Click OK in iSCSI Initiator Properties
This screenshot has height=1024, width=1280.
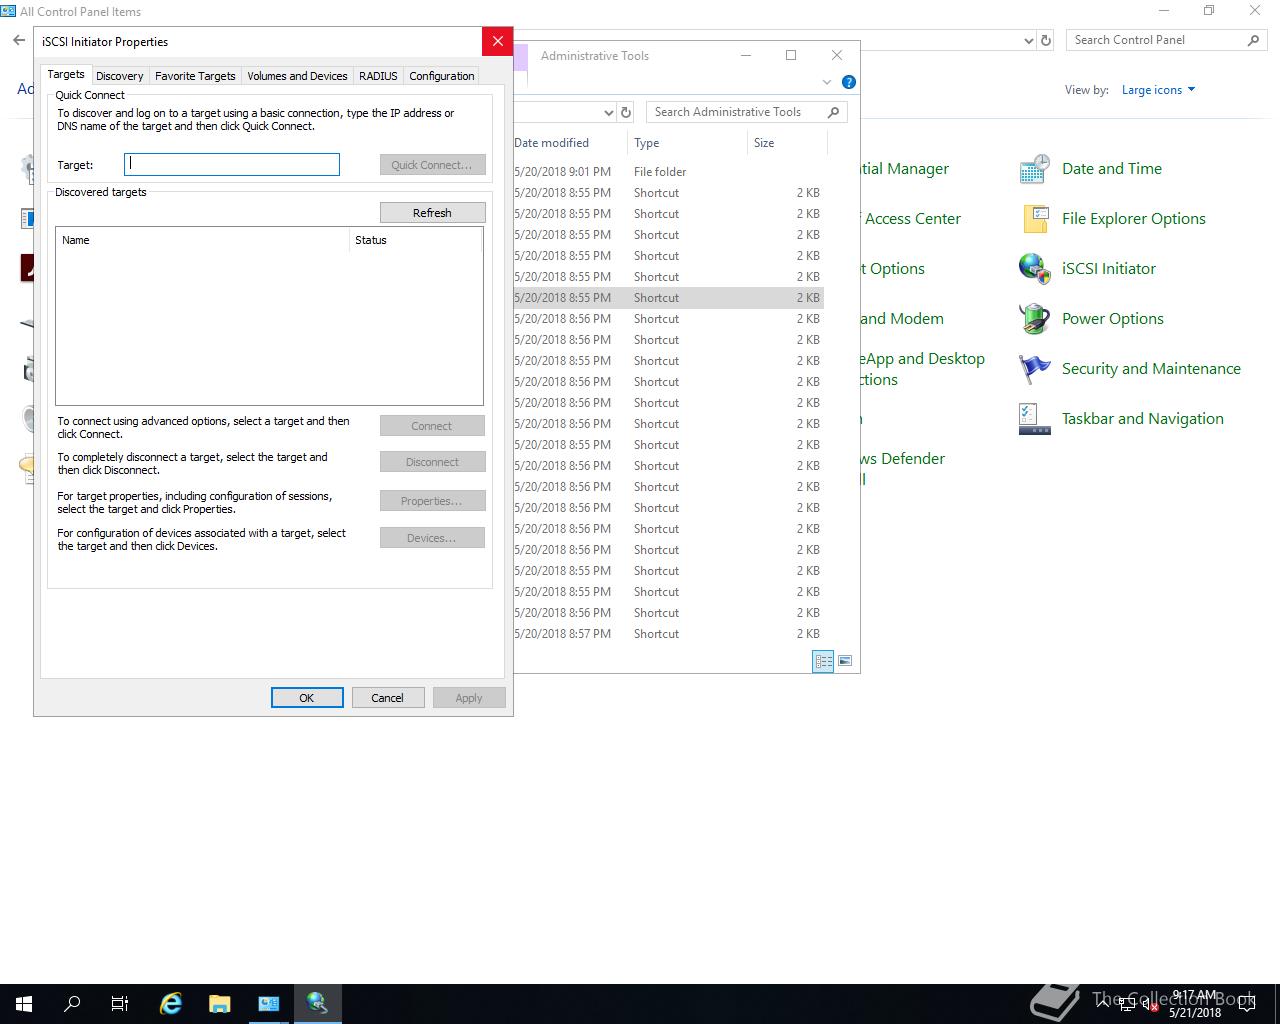[307, 698]
